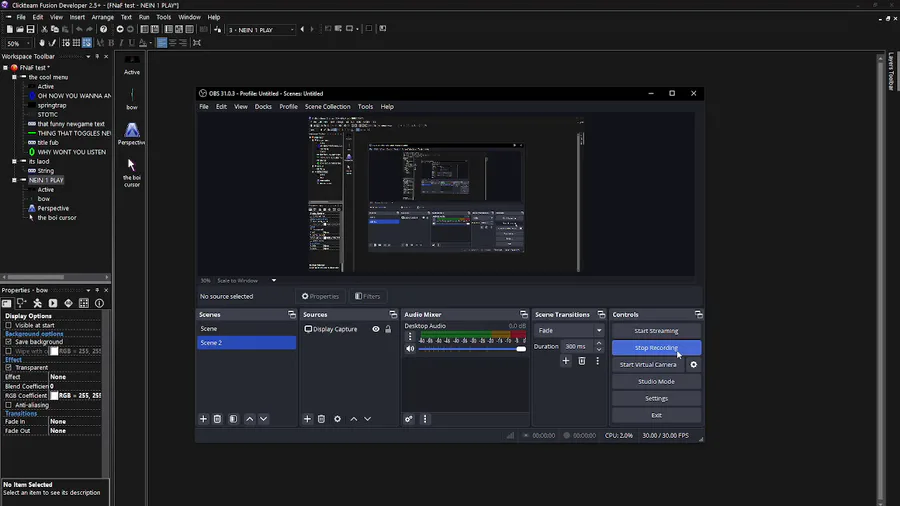Add a scene transition plus icon
Image resolution: width=900 pixels, height=506 pixels.
tap(566, 361)
